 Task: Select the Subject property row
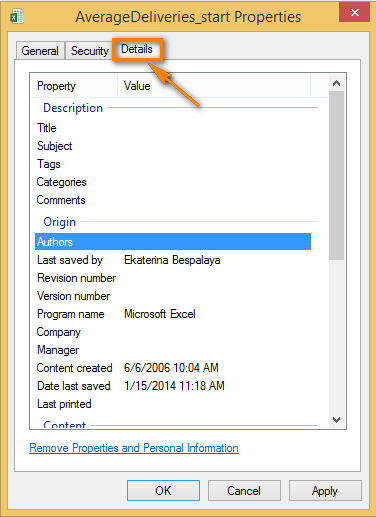tap(173, 146)
